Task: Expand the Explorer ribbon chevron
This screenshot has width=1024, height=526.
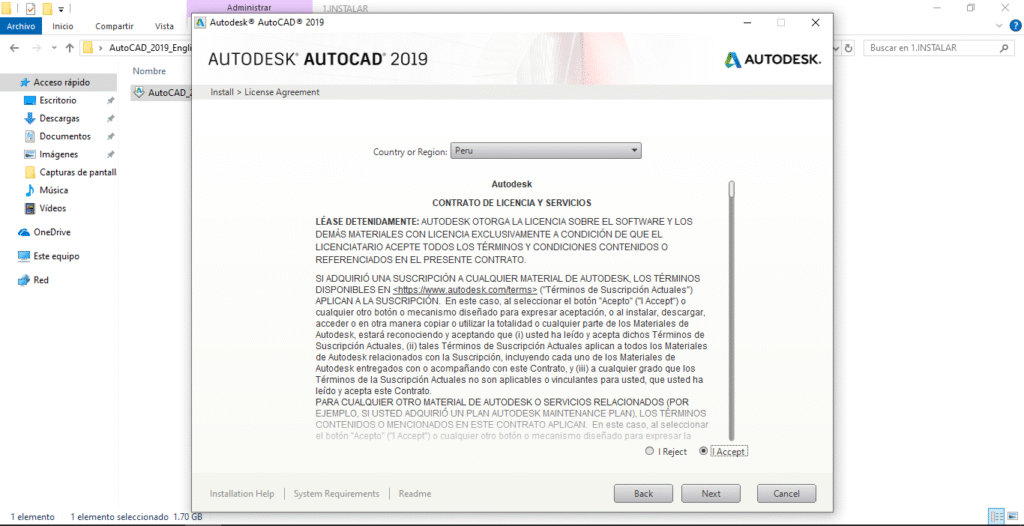Action: point(999,25)
